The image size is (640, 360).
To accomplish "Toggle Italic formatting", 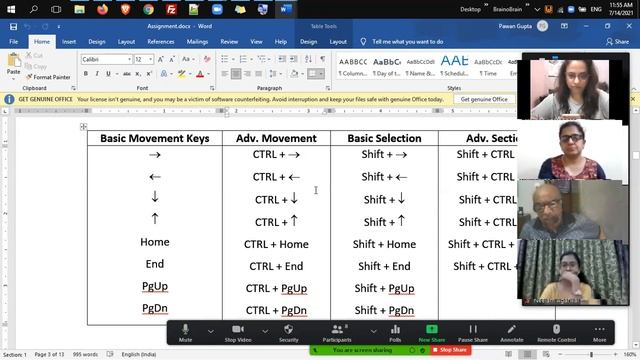I will click(97, 74).
